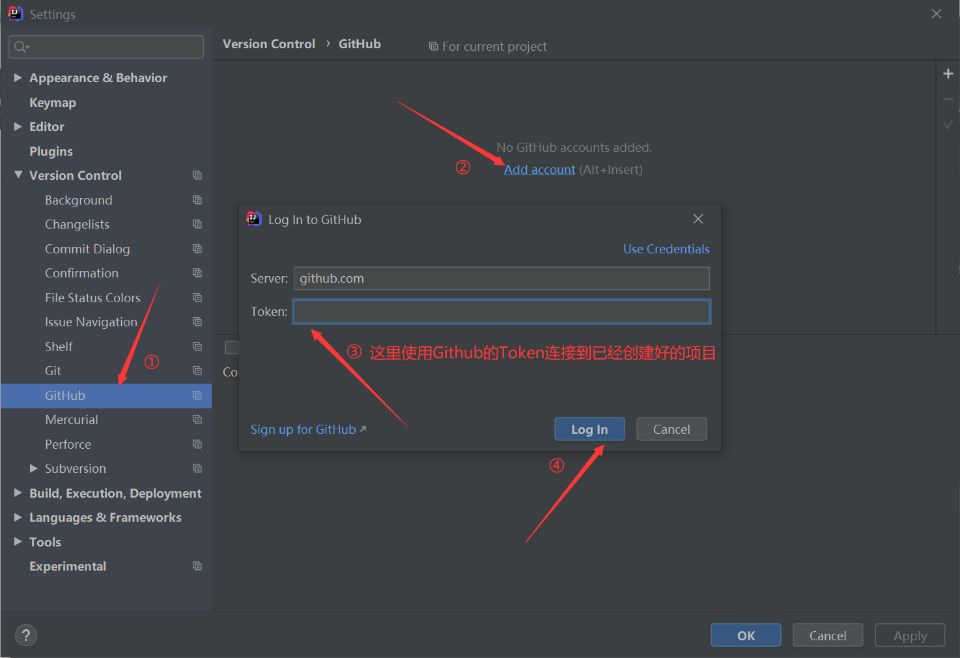Click the plus icon to add account
960x658 pixels.
948,73
